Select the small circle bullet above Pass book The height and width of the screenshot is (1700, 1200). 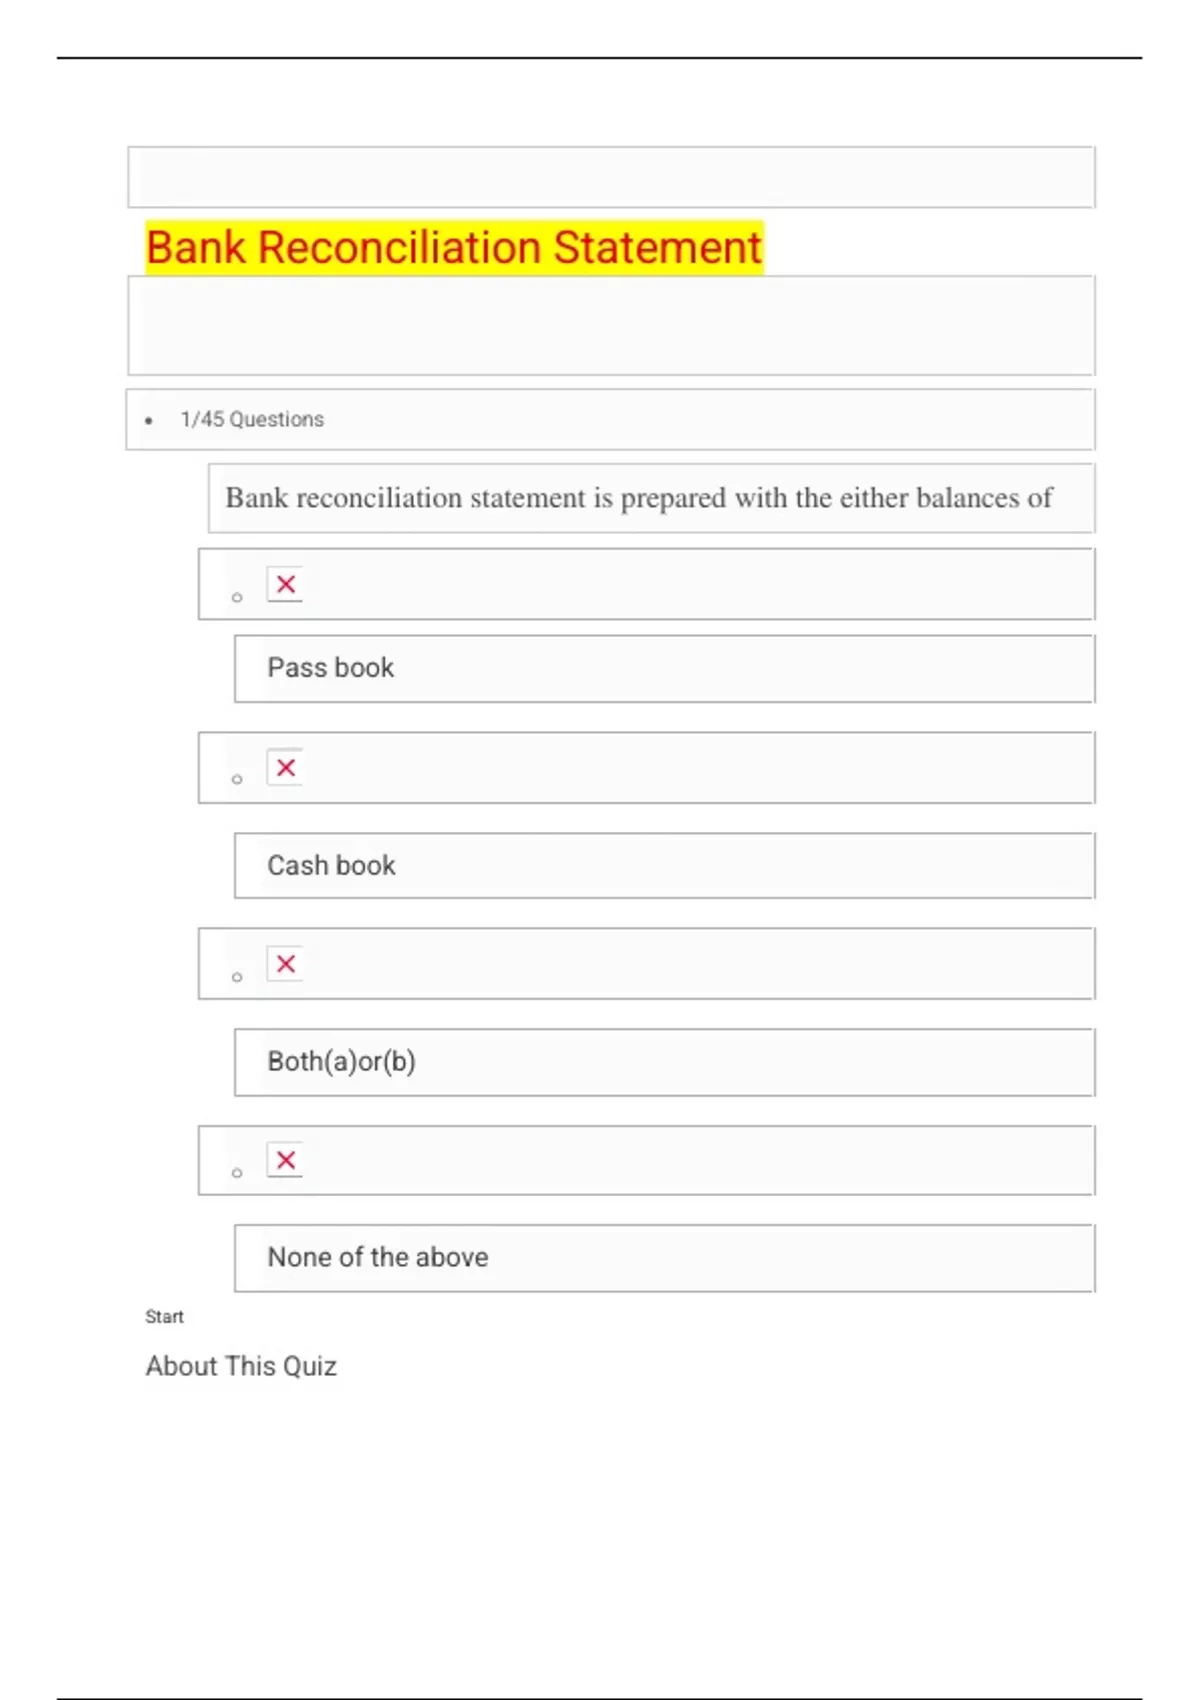(x=237, y=598)
